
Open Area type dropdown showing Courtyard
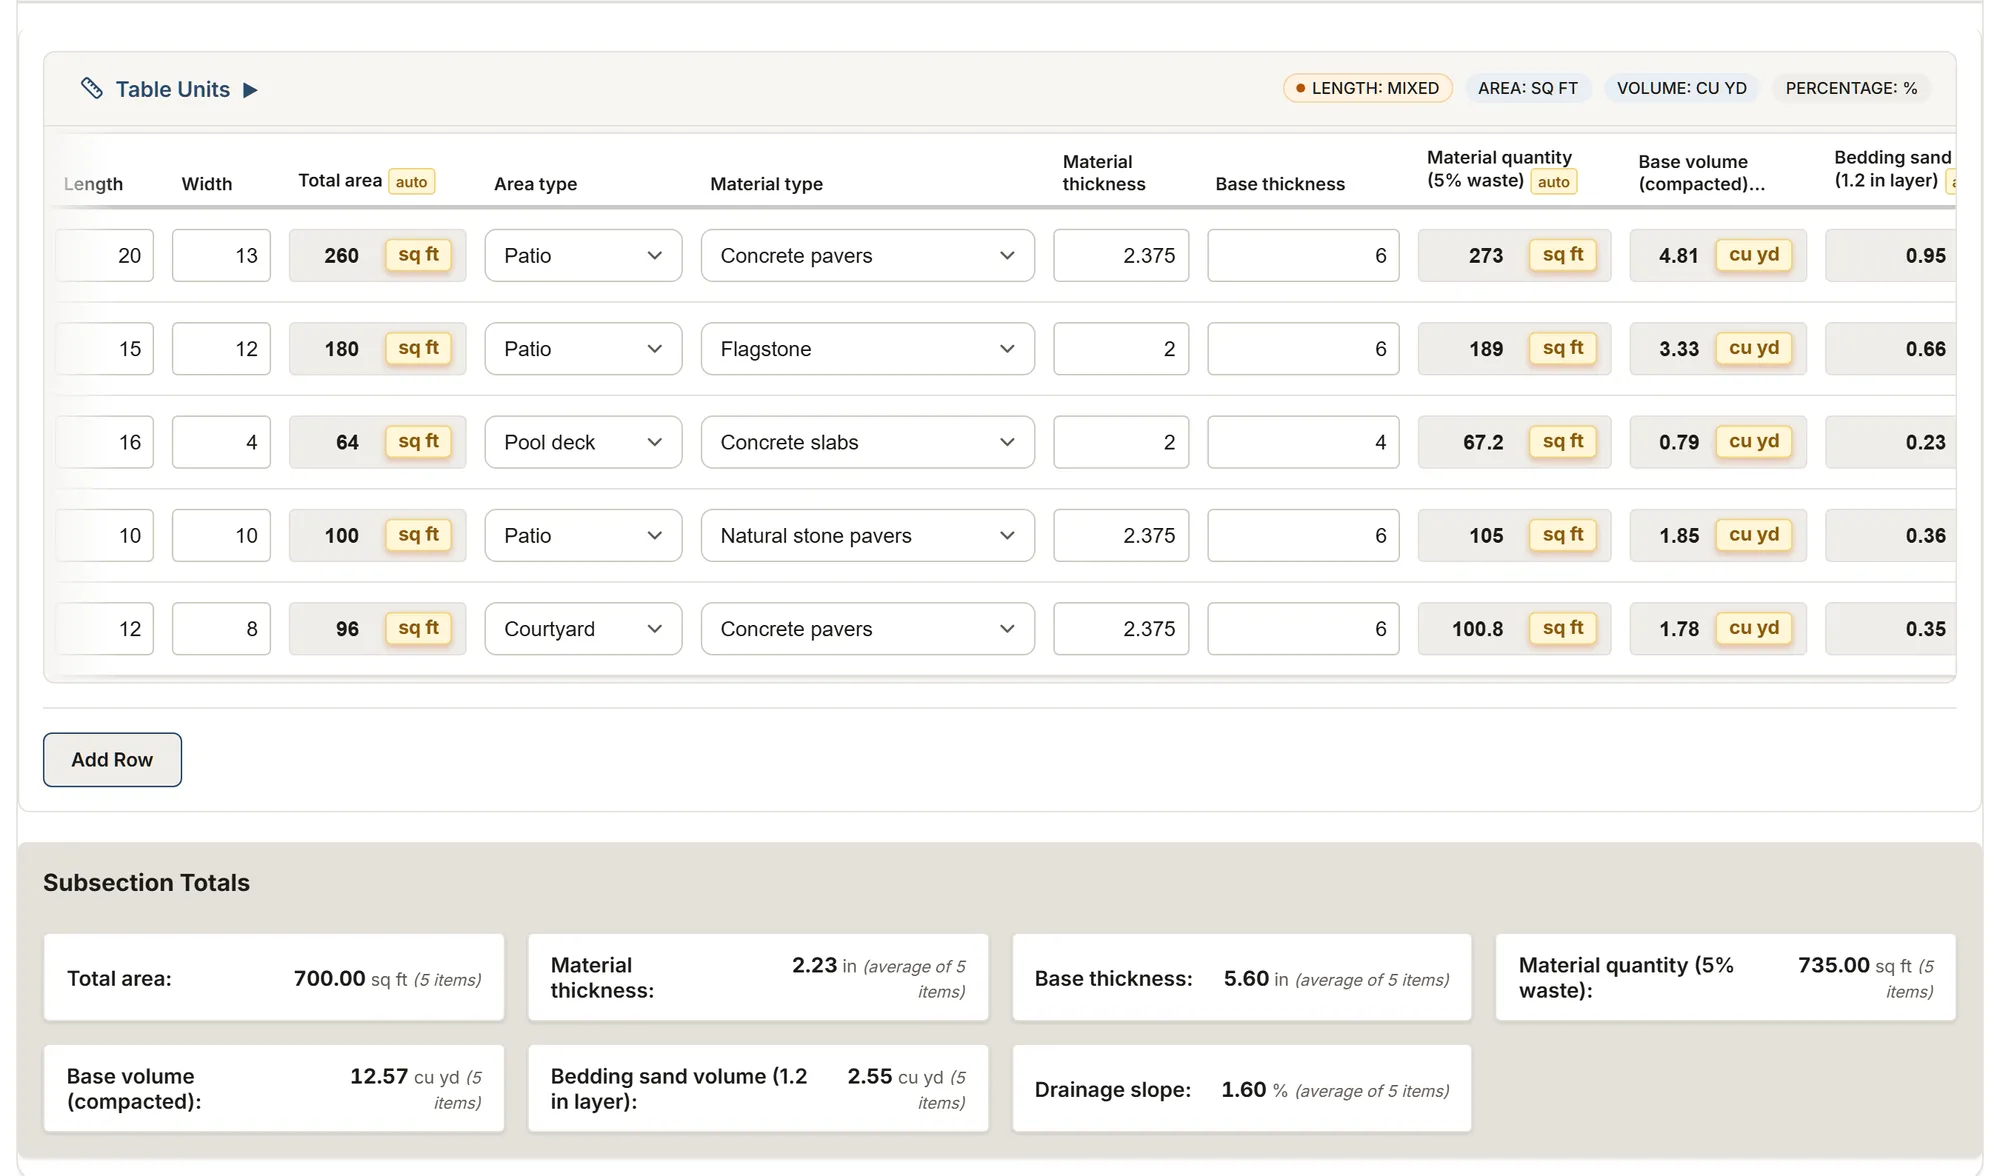pos(583,629)
